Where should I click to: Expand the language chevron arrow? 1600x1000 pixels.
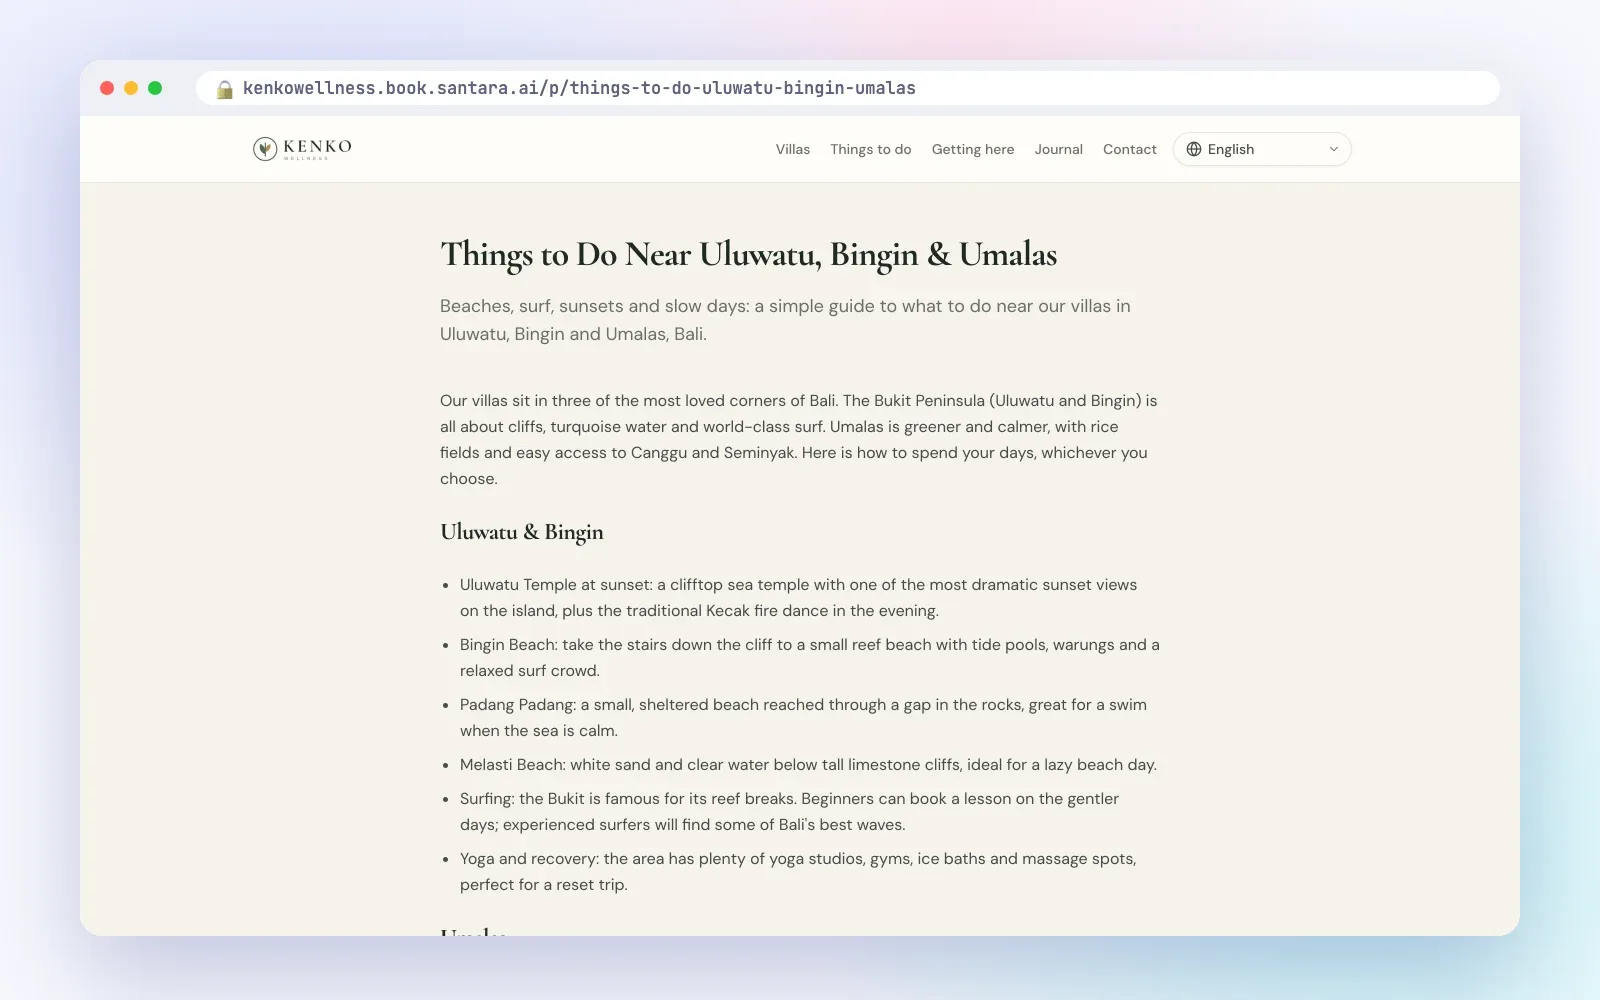click(1333, 149)
